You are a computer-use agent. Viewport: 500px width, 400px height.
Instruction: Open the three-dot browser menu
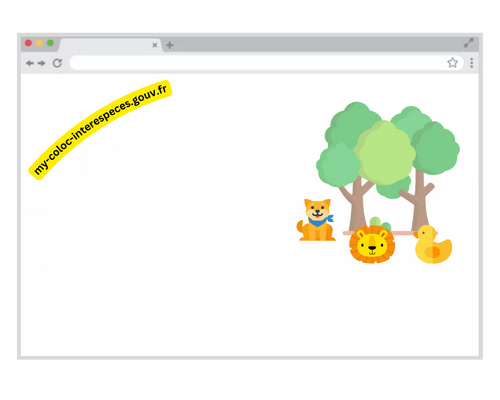click(472, 63)
